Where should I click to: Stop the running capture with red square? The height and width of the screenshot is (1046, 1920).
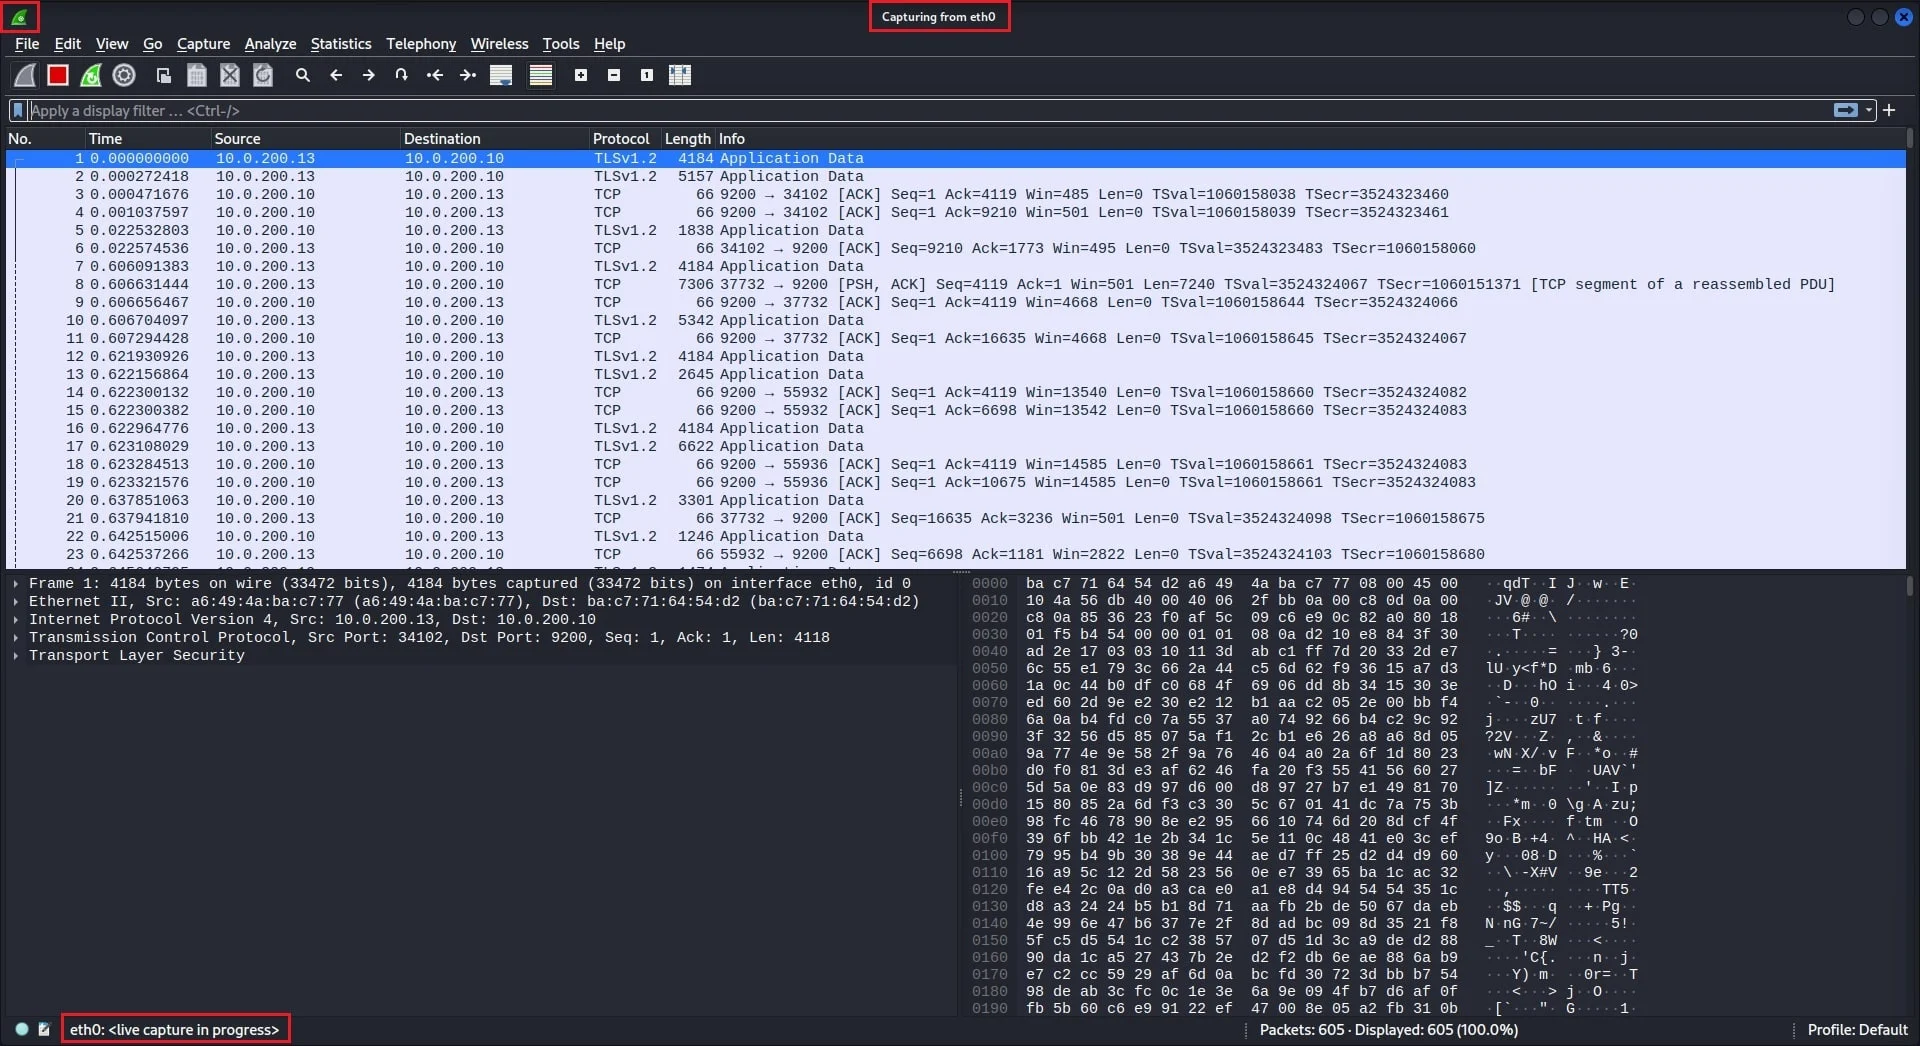pos(58,75)
